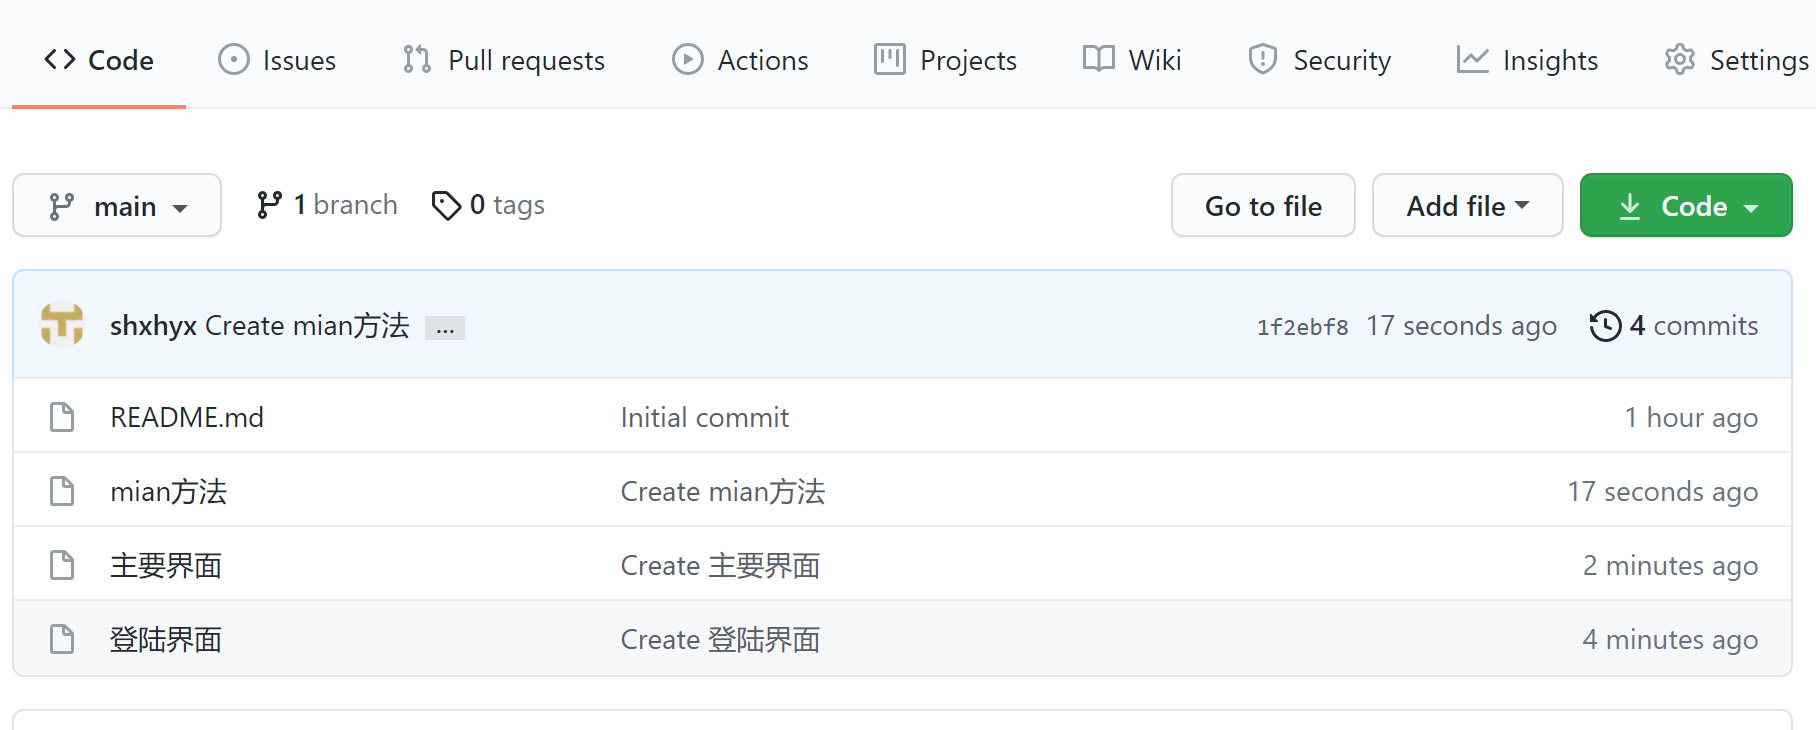Click the README.md file icon
1816x730 pixels.
[x=62, y=417]
